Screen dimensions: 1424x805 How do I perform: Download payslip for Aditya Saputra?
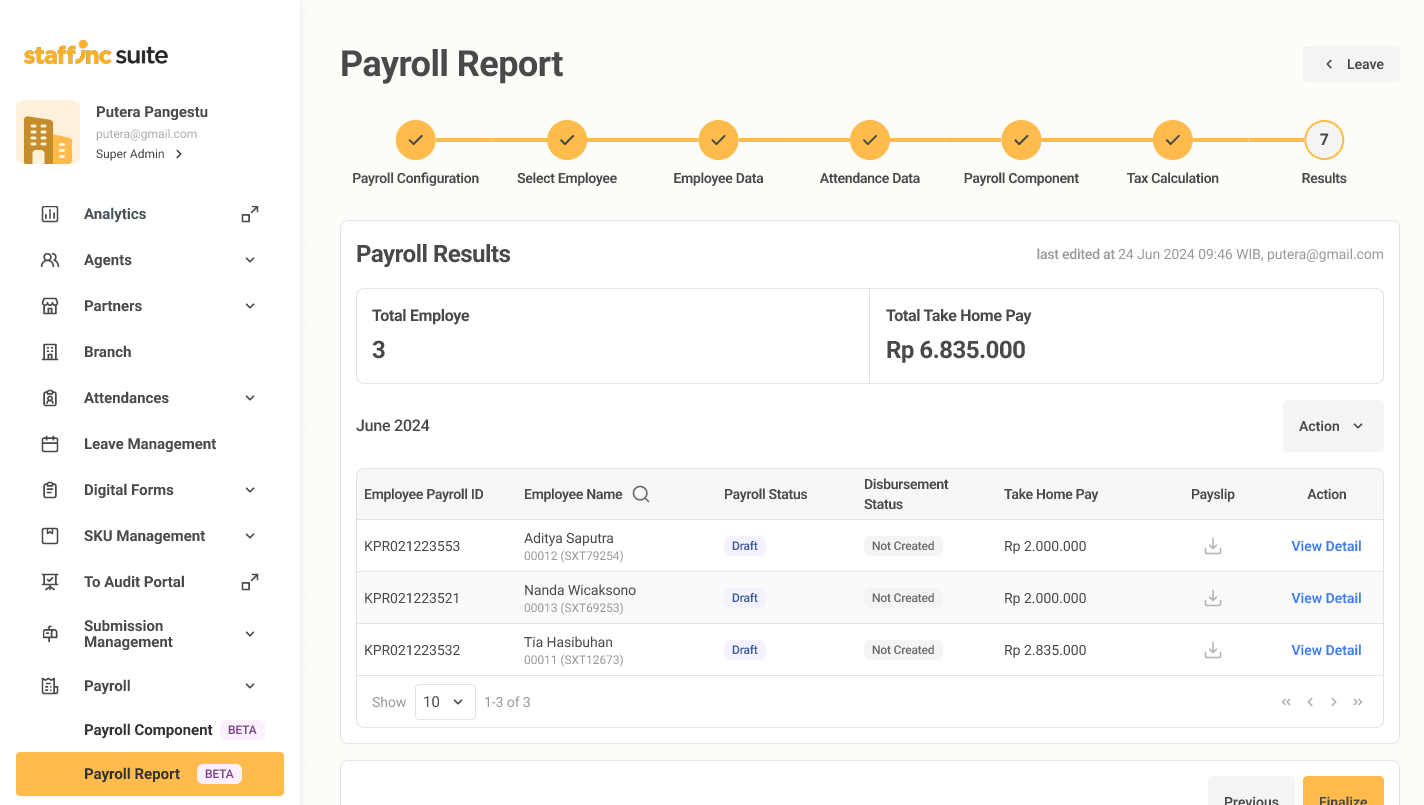coord(1213,546)
